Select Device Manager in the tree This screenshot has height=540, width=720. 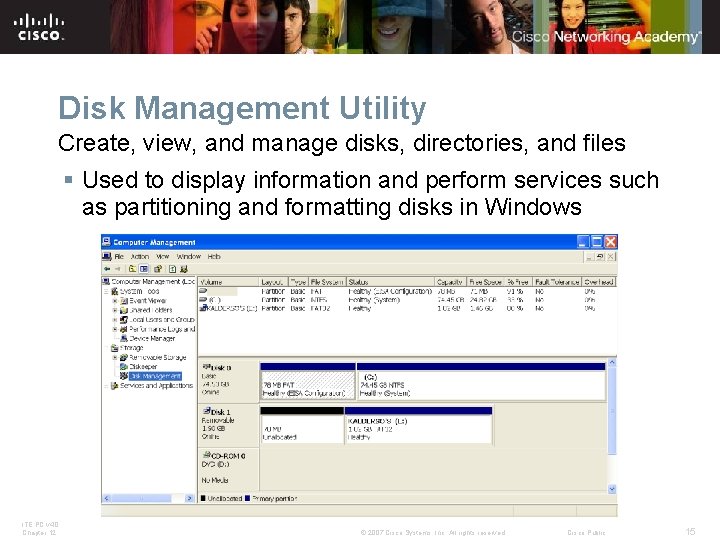point(152,338)
